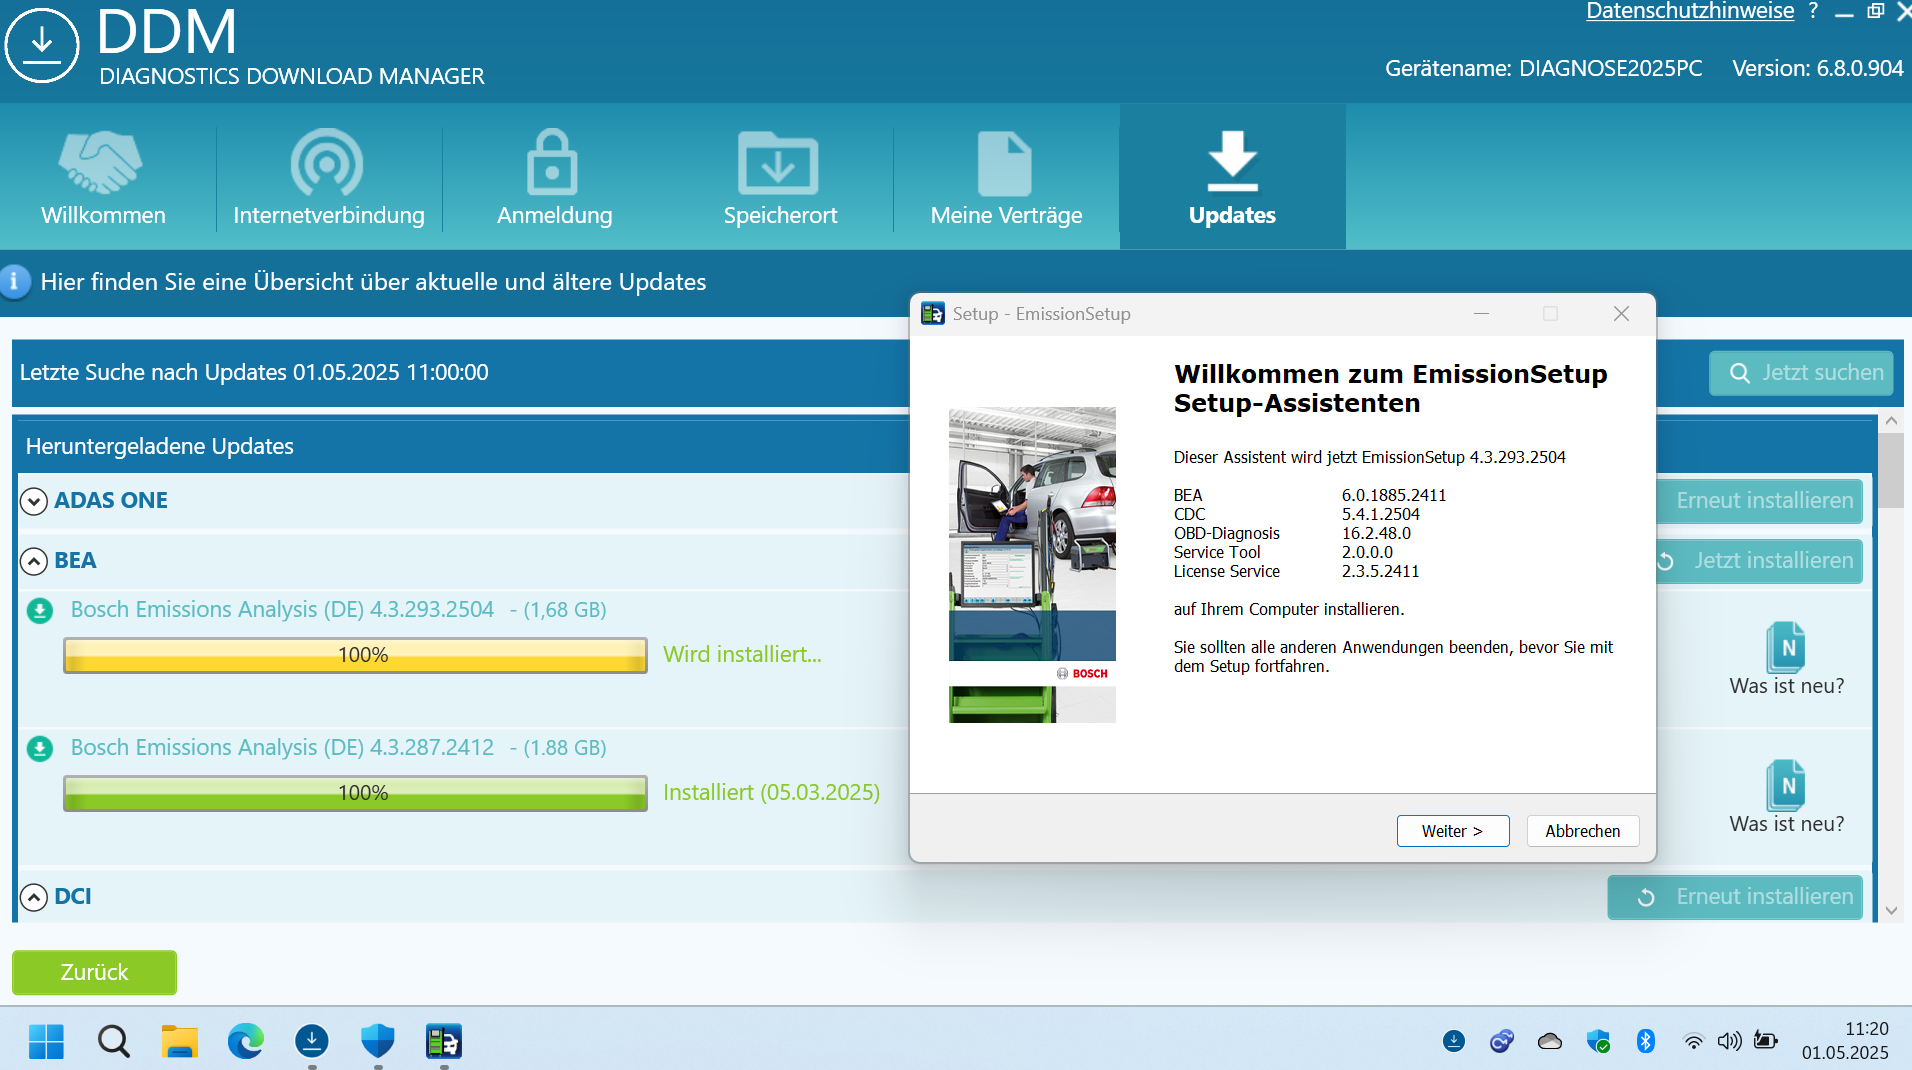Click Jetzt installieren for BEA
Image resolution: width=1912 pixels, height=1070 pixels.
point(1760,561)
